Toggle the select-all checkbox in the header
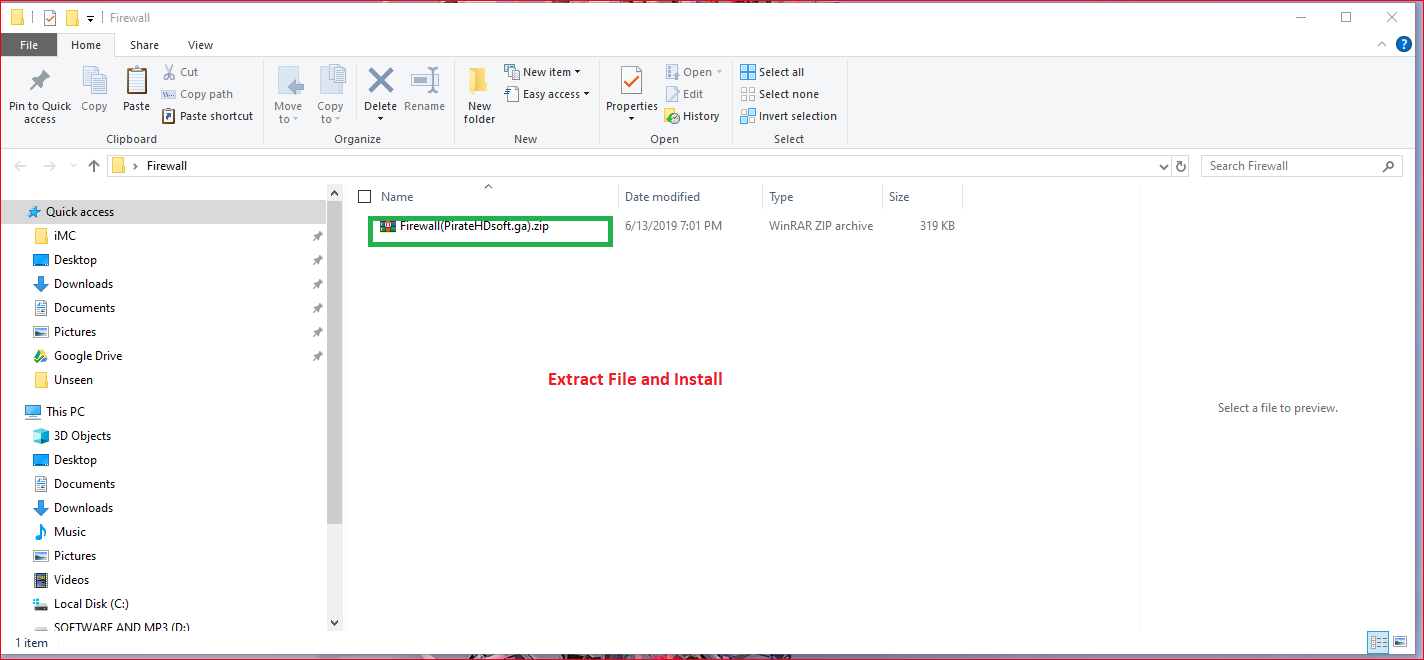Viewport: 1424px width, 660px height. tap(364, 197)
